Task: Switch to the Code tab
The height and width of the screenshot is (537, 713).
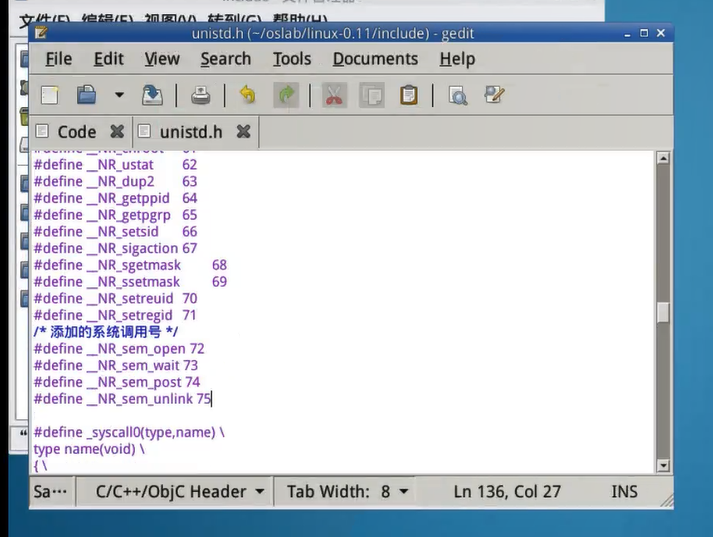Action: coord(76,131)
